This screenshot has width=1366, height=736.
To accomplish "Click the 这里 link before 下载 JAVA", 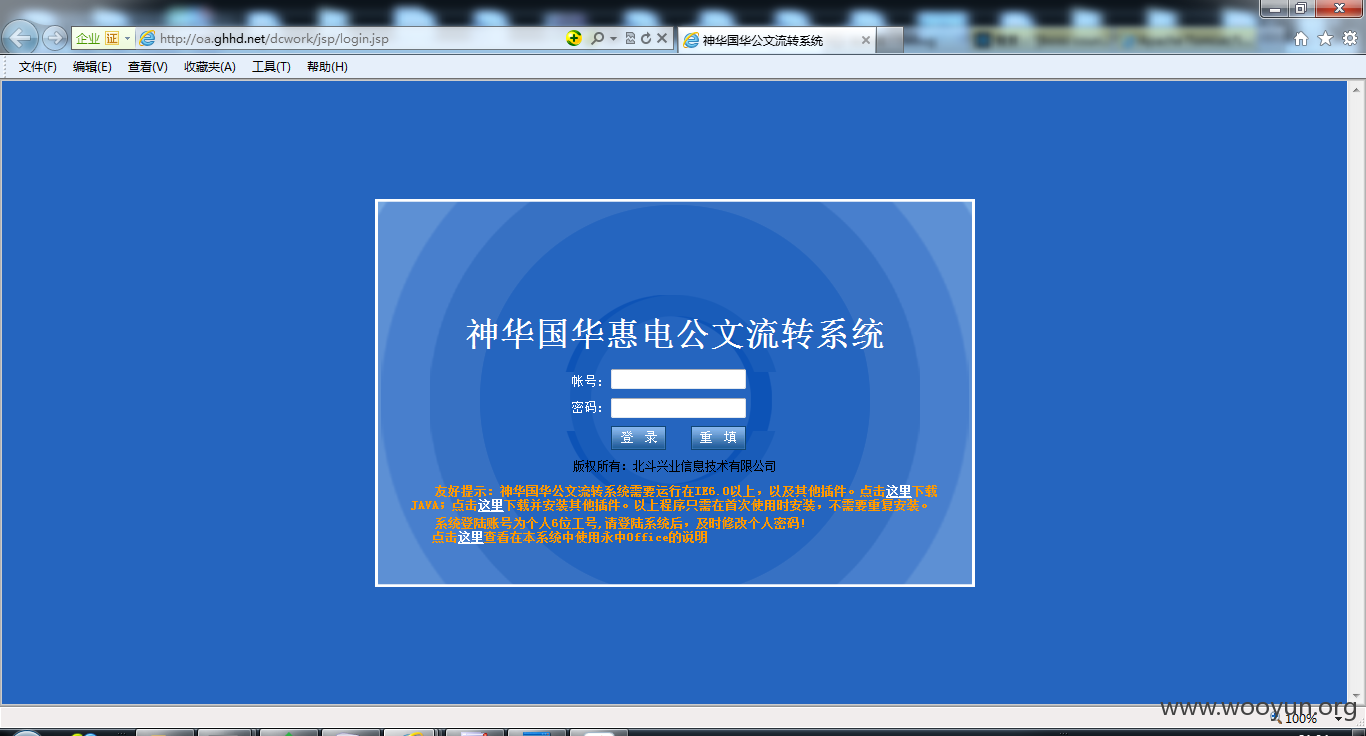I will pyautogui.click(x=898, y=491).
